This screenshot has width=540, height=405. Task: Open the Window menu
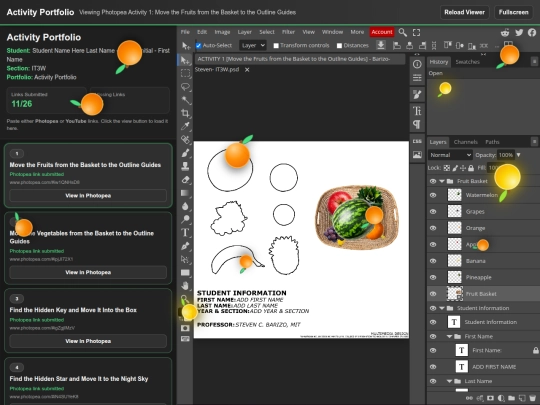click(332, 32)
